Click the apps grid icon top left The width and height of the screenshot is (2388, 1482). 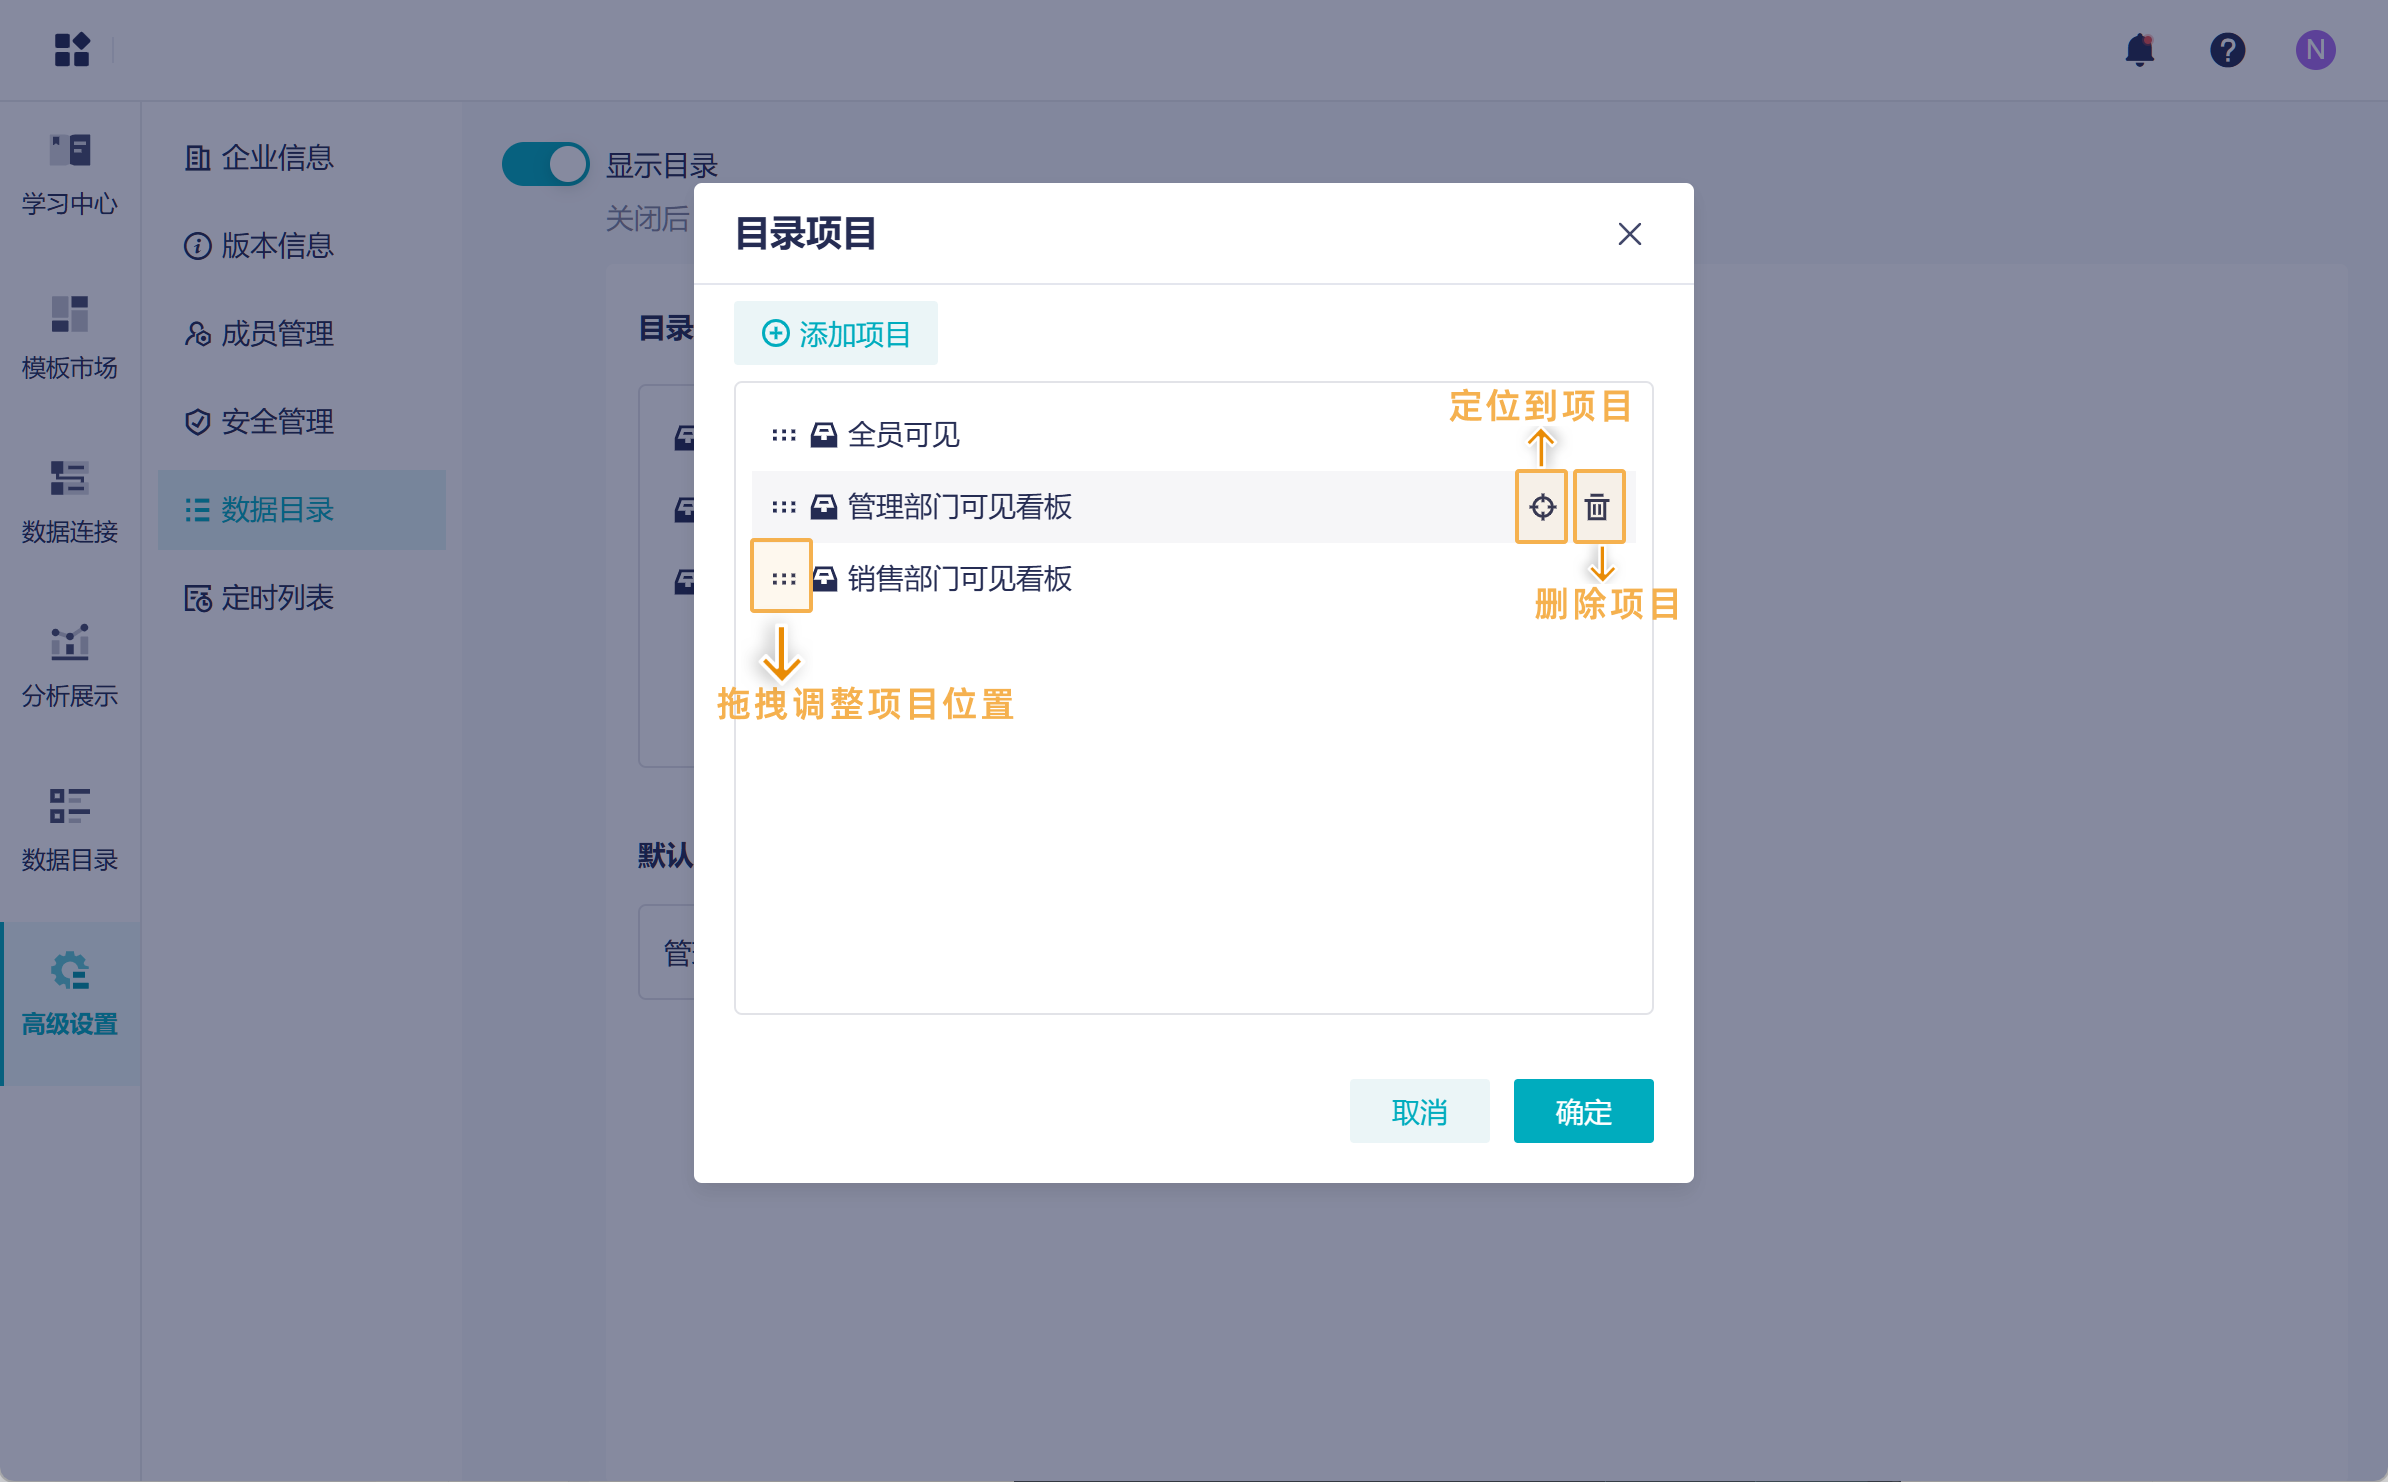[71, 50]
